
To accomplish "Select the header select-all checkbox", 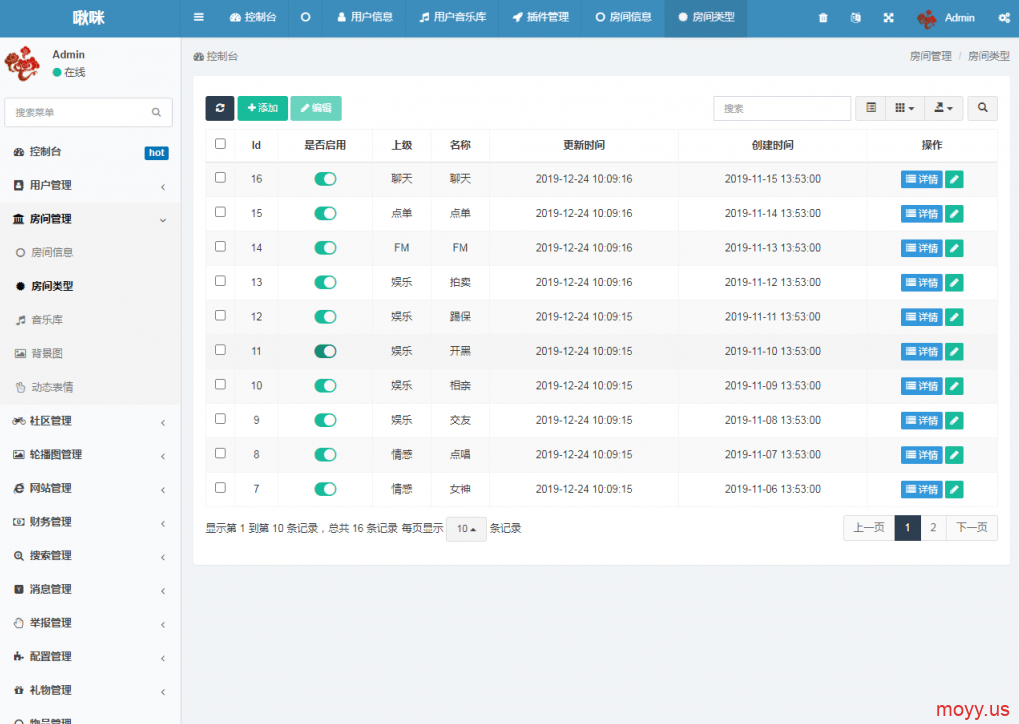I will click(220, 144).
